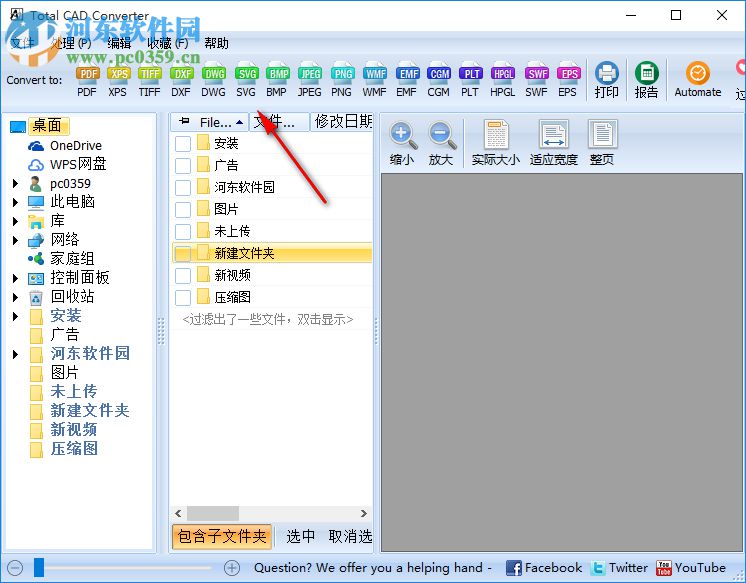Toggle 包含子文件夹 option
746x583 pixels.
[222, 537]
